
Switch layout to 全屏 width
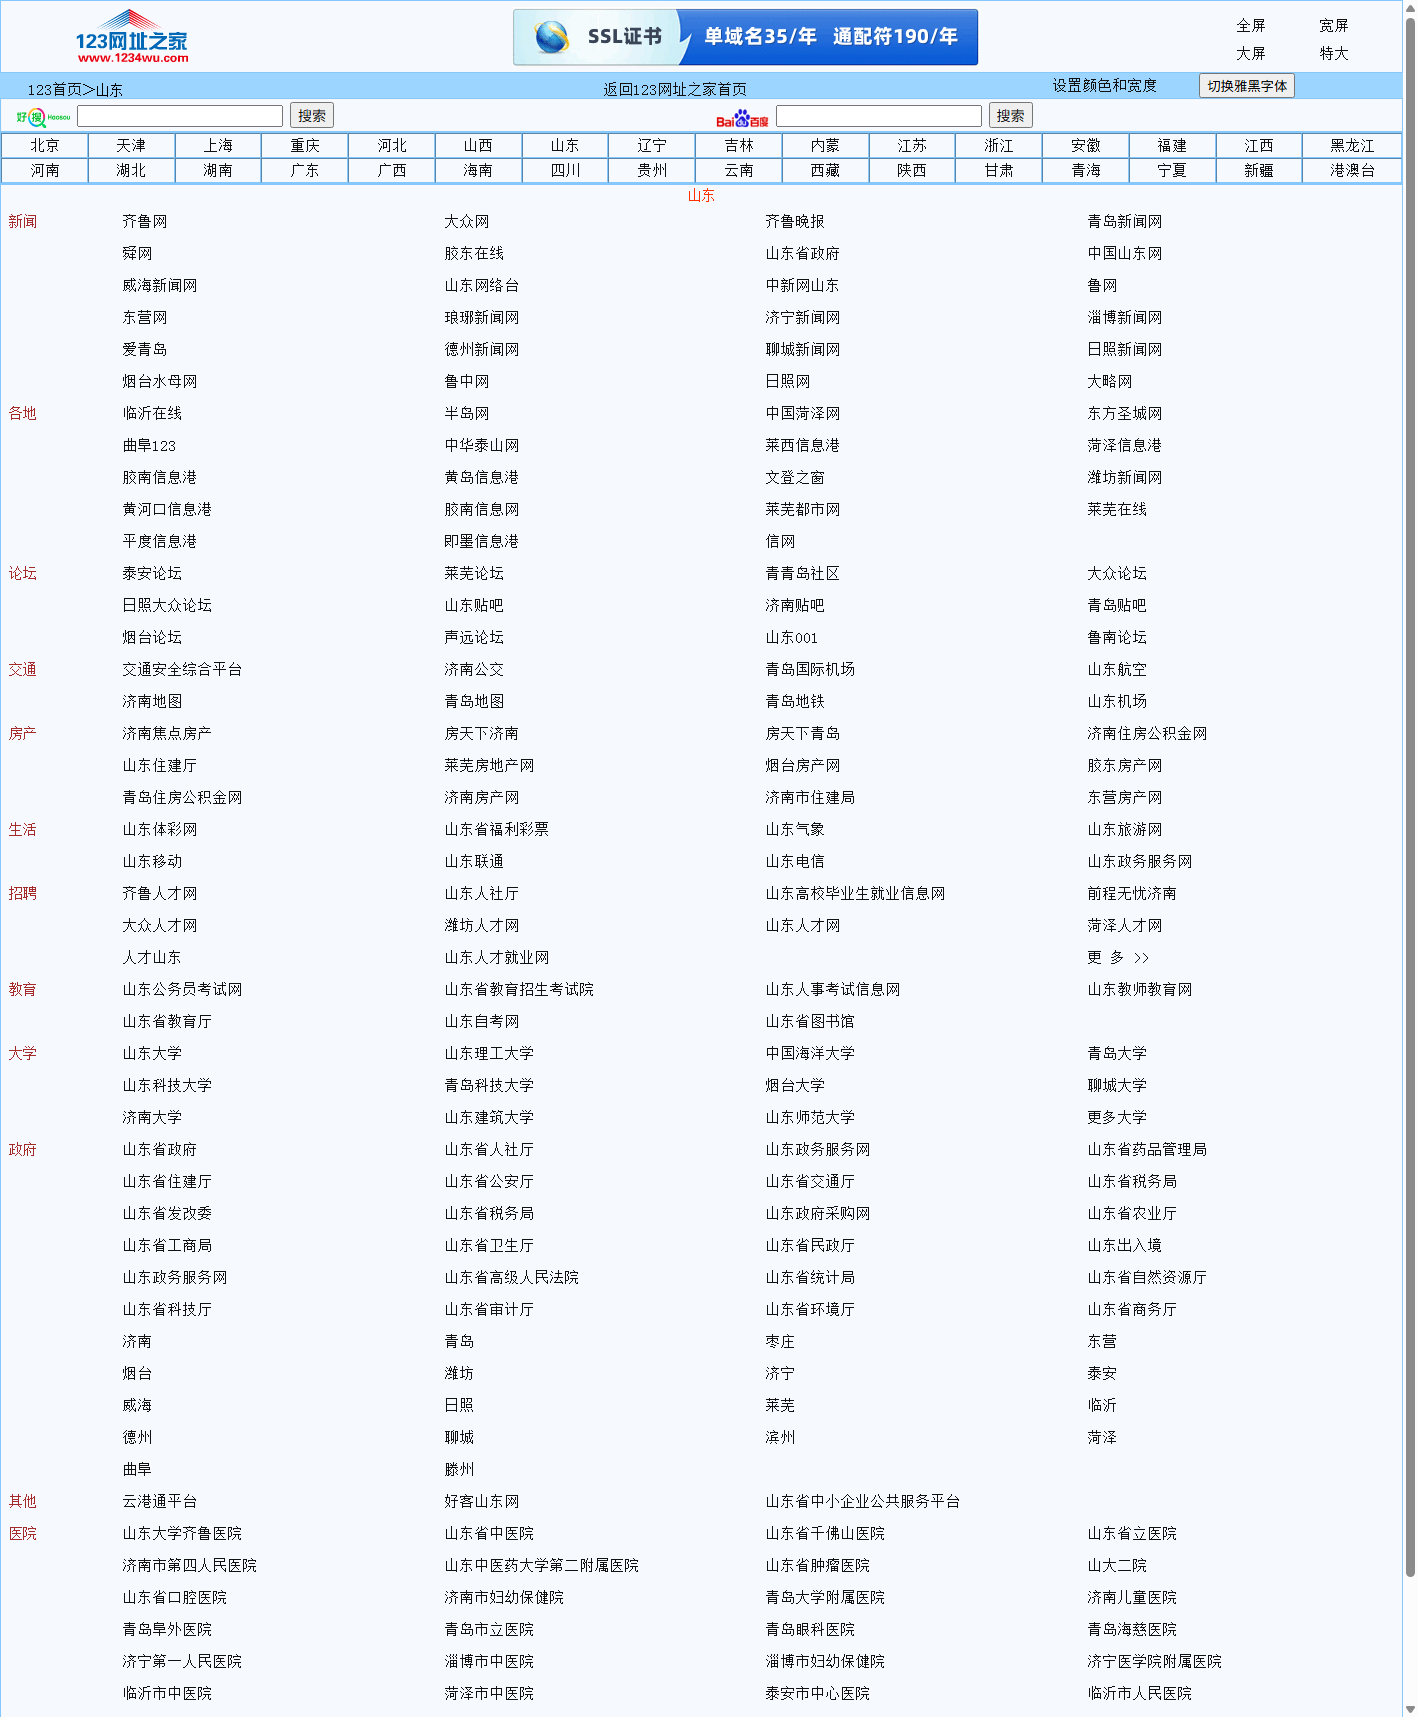(1250, 26)
